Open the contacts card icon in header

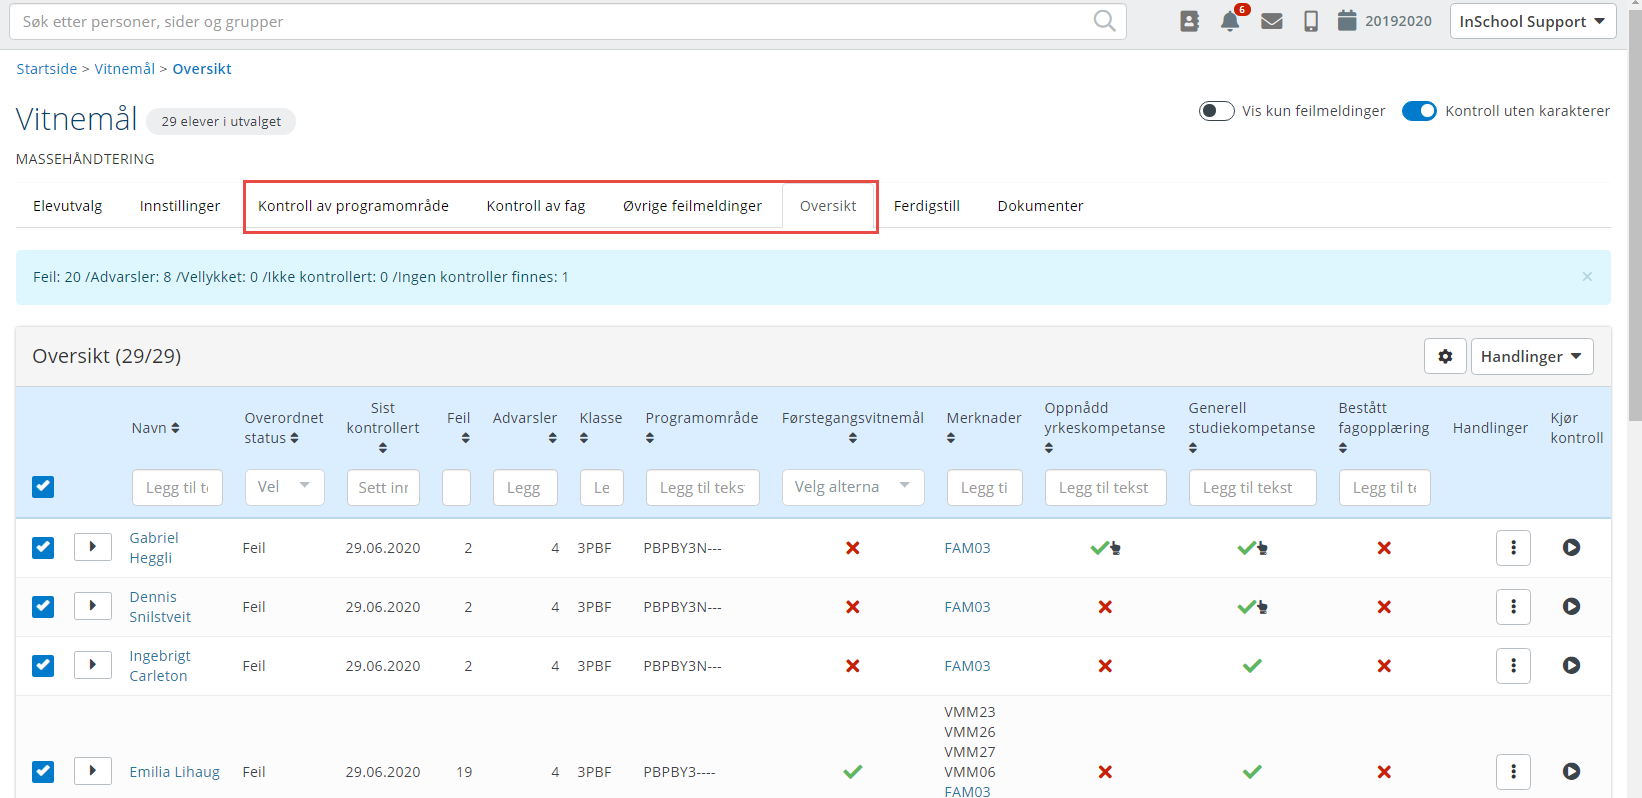[1189, 21]
